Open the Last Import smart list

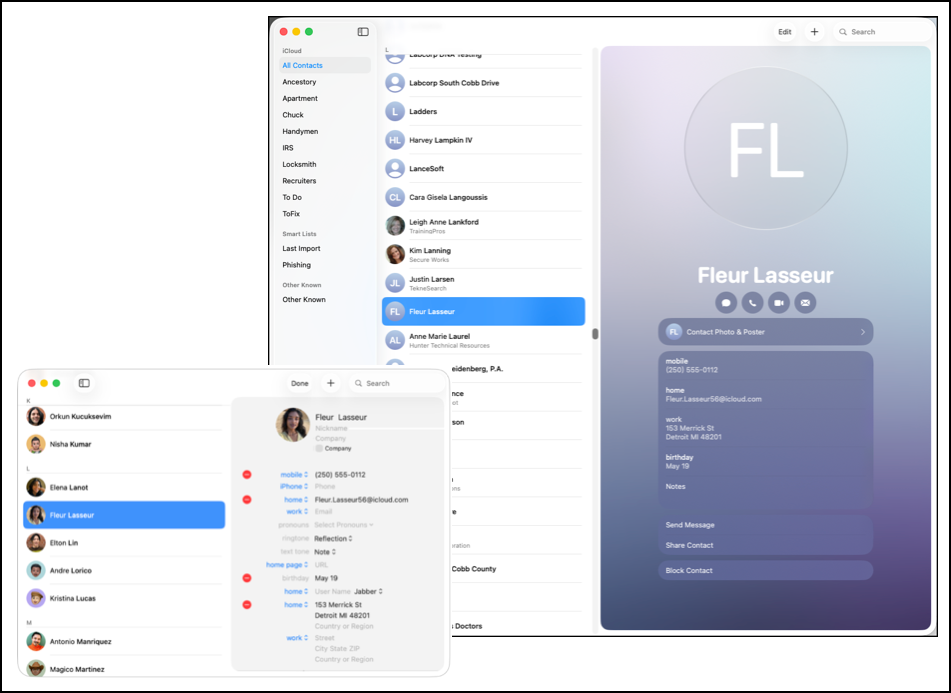(x=301, y=249)
